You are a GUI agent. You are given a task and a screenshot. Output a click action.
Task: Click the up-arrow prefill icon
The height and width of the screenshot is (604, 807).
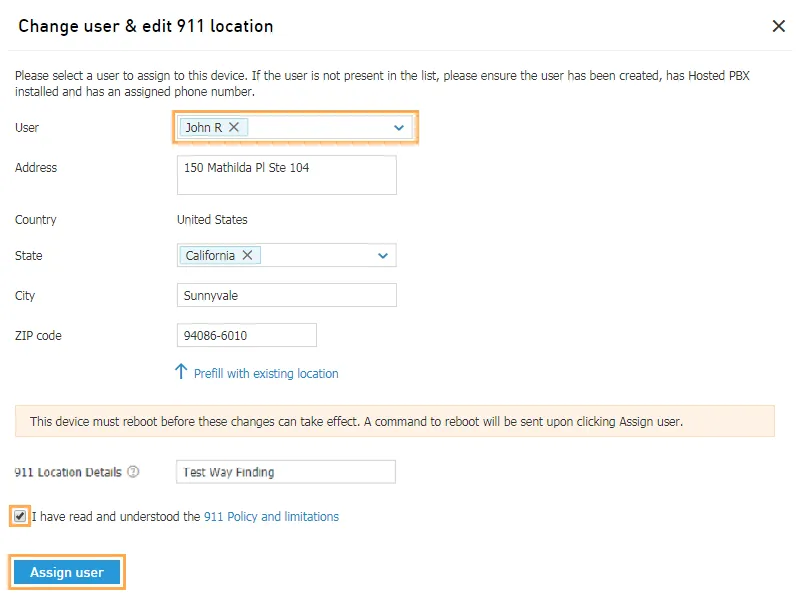(181, 371)
